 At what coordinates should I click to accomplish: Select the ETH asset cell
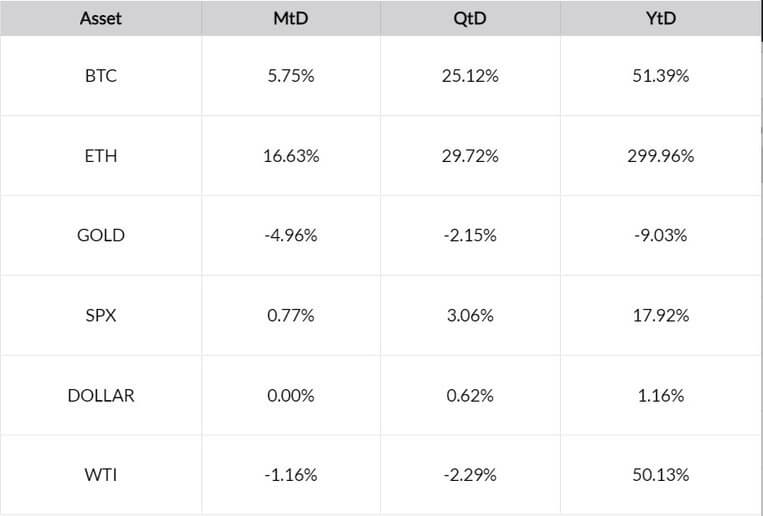point(101,156)
